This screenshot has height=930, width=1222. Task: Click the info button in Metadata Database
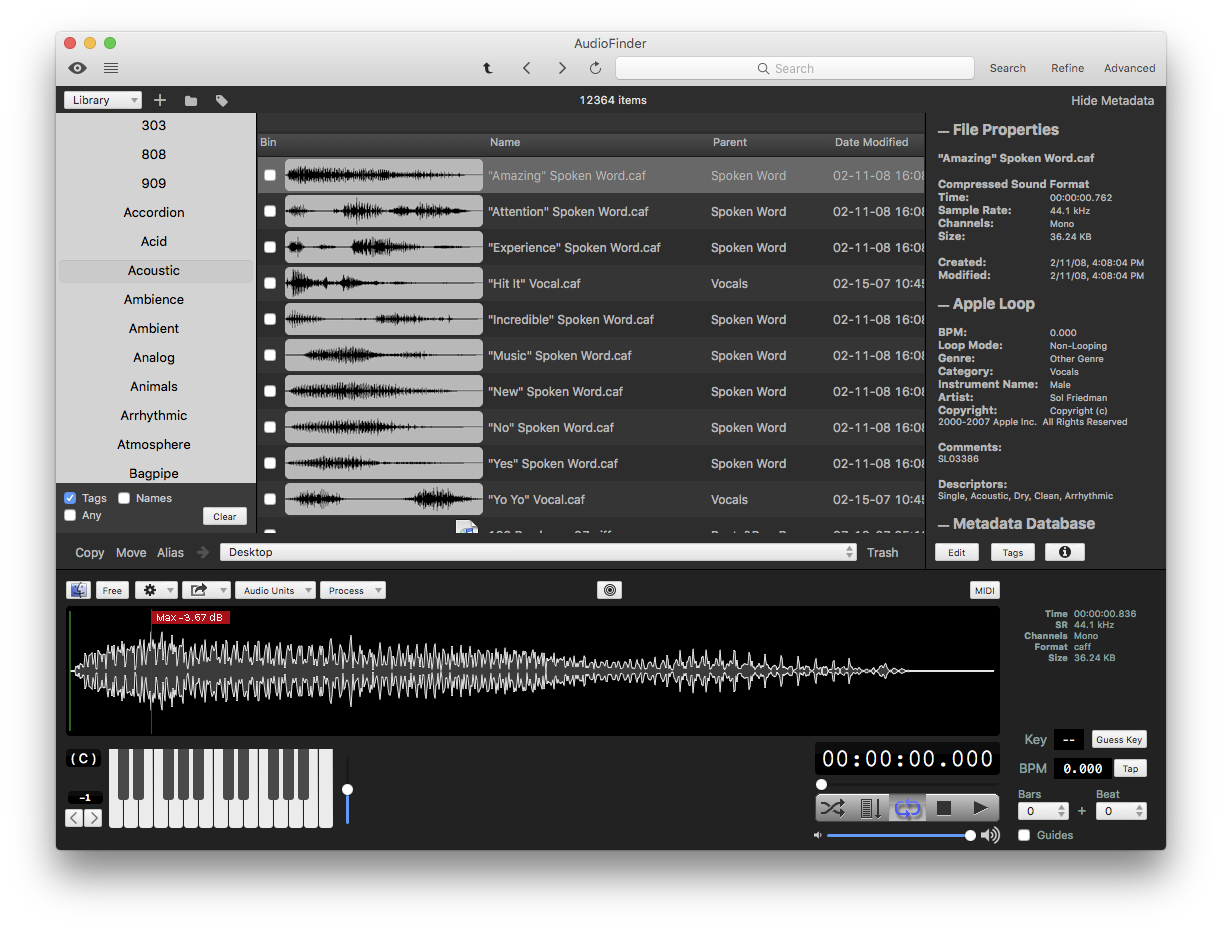tap(1065, 552)
